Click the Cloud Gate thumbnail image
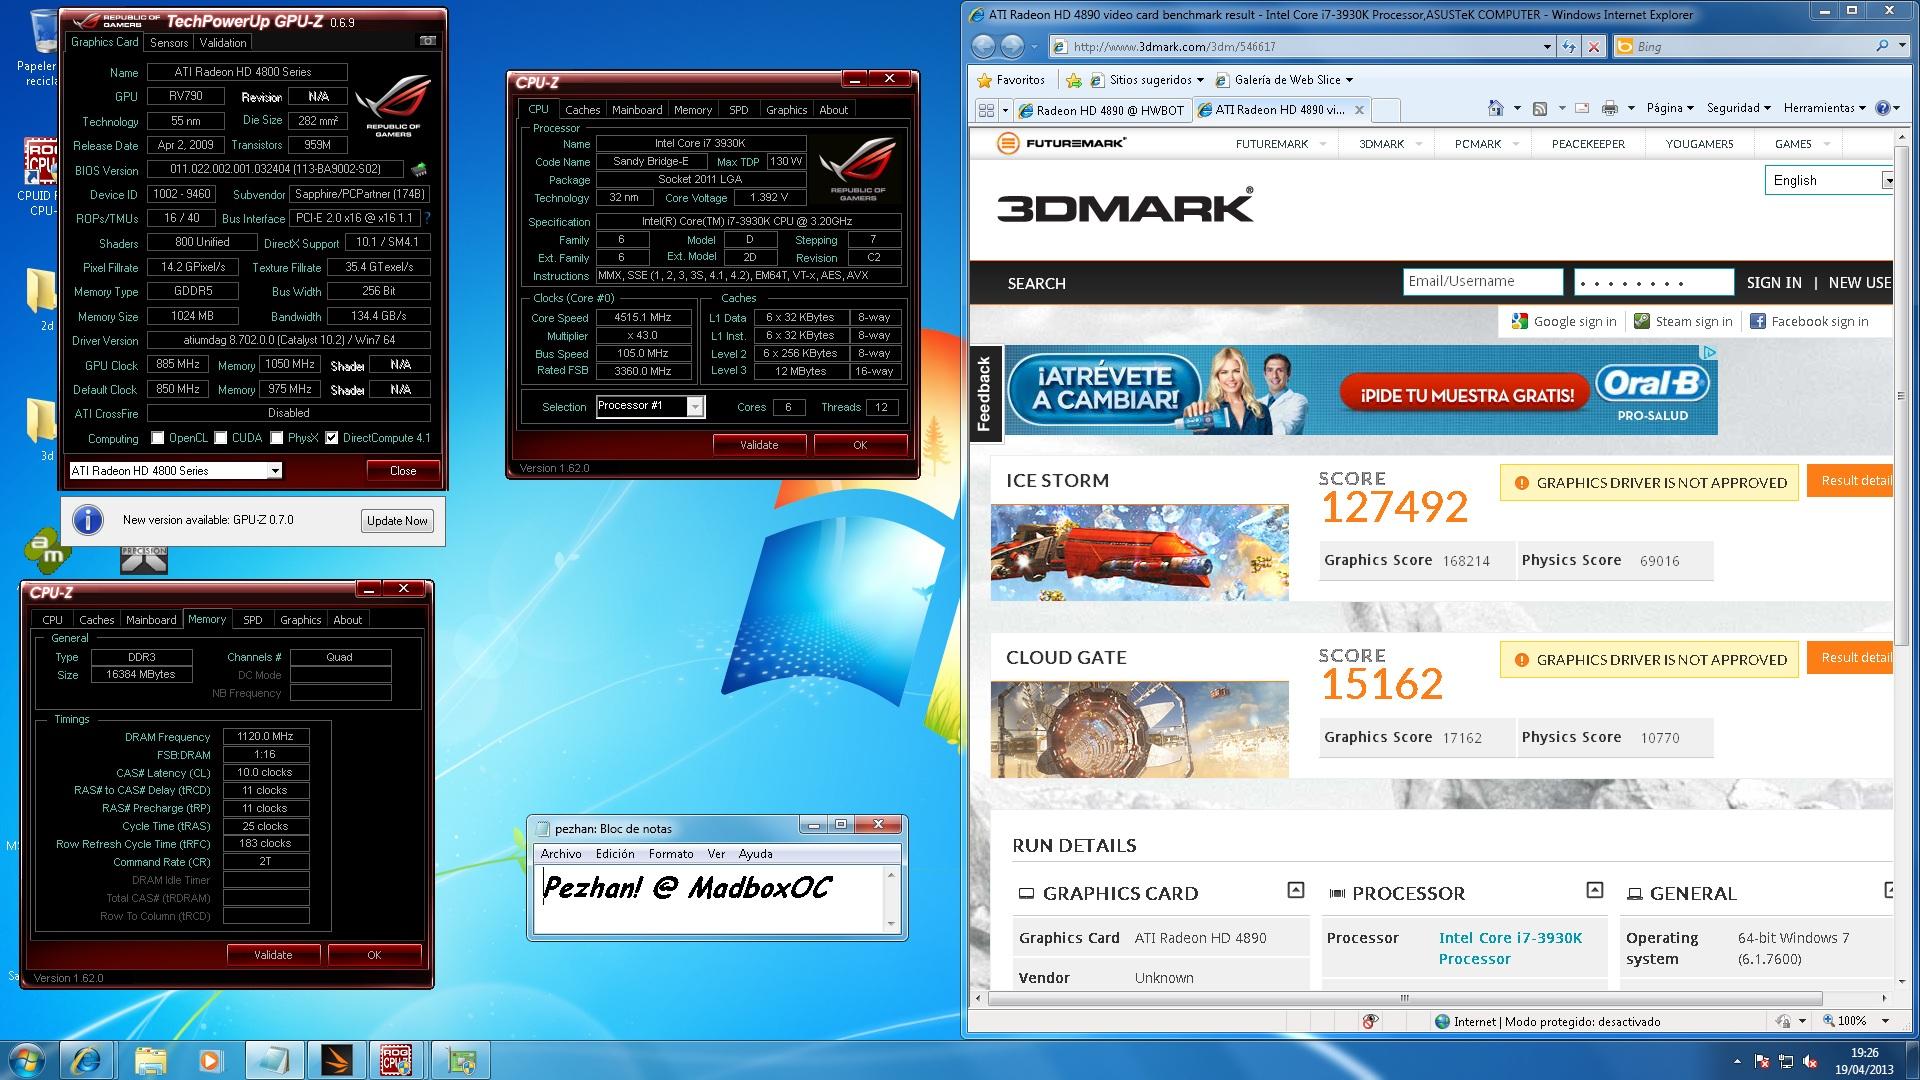Screen dimensions: 1920x1080 [x=1139, y=729]
